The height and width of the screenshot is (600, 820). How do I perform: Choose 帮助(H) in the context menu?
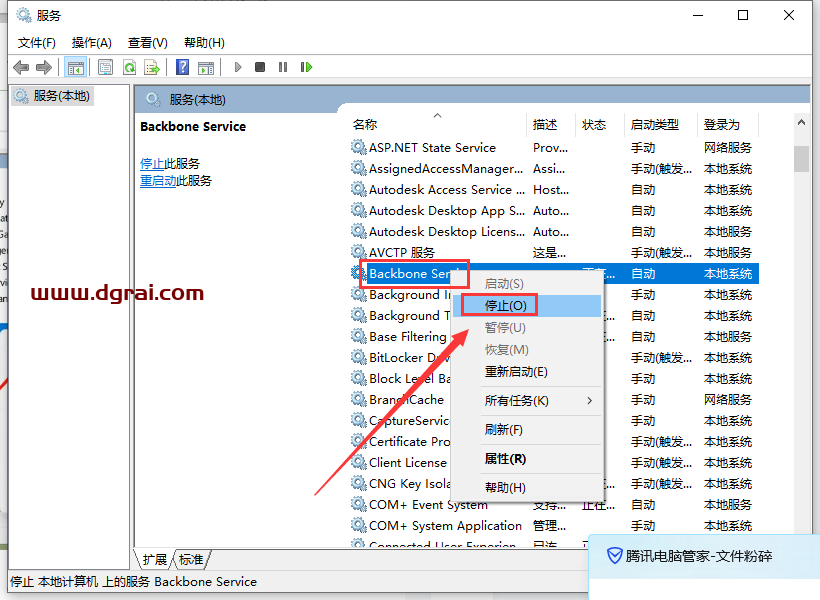[527, 488]
